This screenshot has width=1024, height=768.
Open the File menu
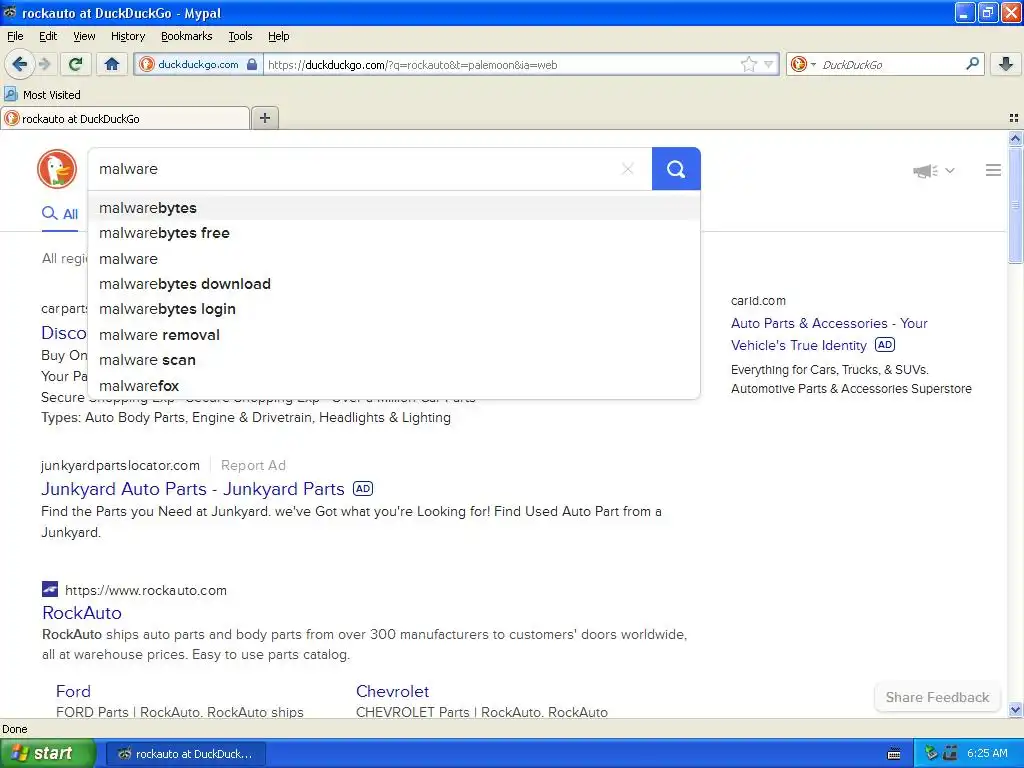(x=15, y=36)
